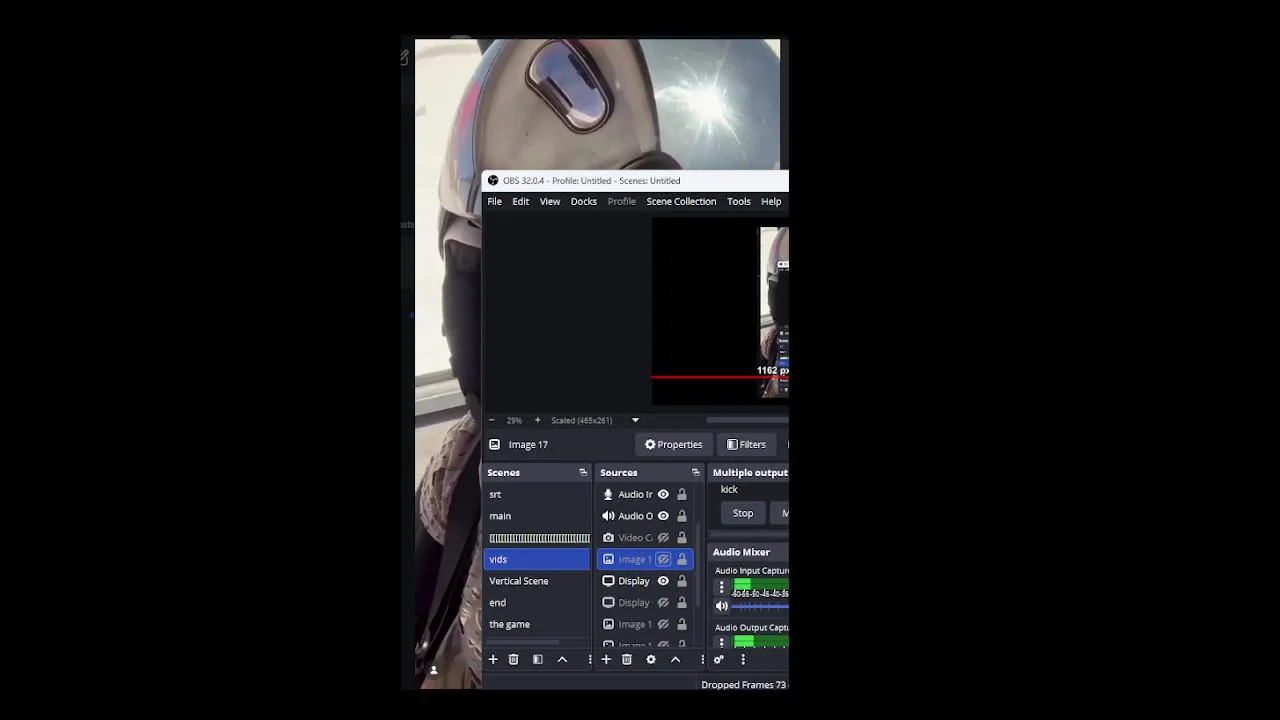Image resolution: width=1280 pixels, height=720 pixels.
Task: Click the monitor icon of the visible Display source
Action: [608, 581]
